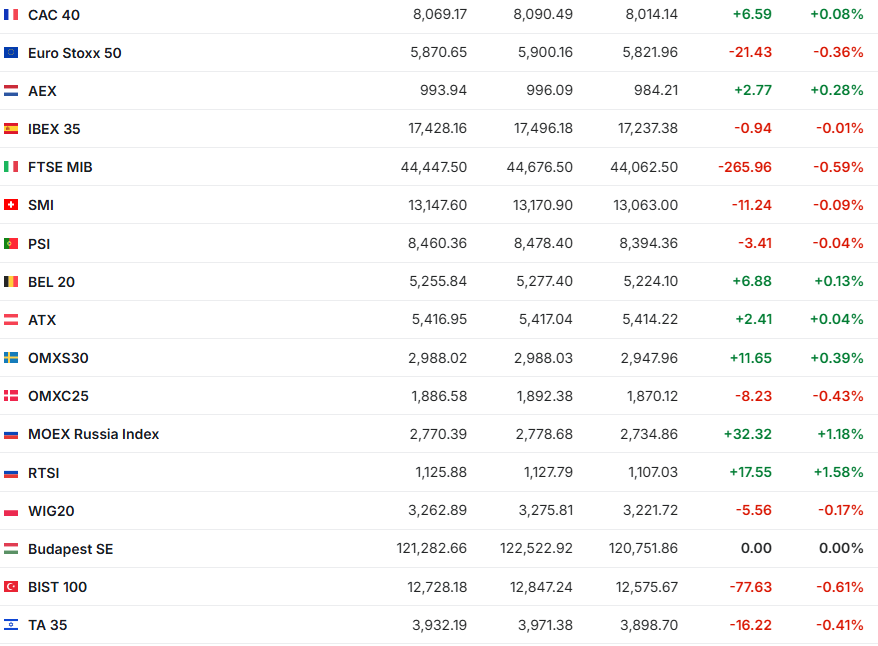Click the Turkey flag beside BIST 100

tap(11, 587)
